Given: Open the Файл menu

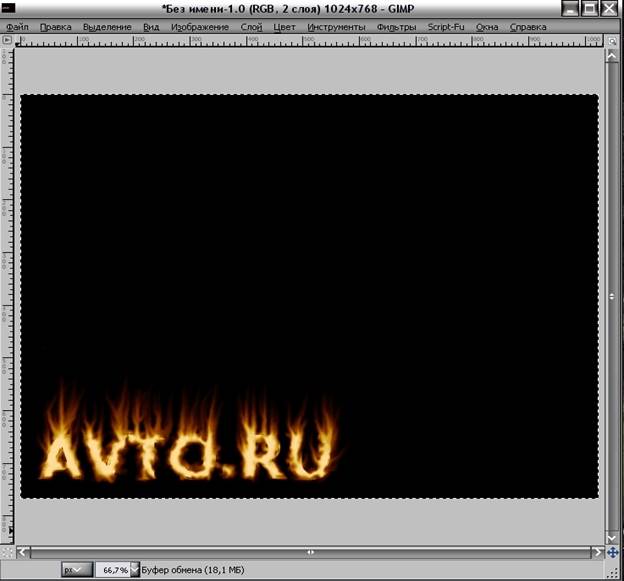Looking at the screenshot, I should point(18,27).
